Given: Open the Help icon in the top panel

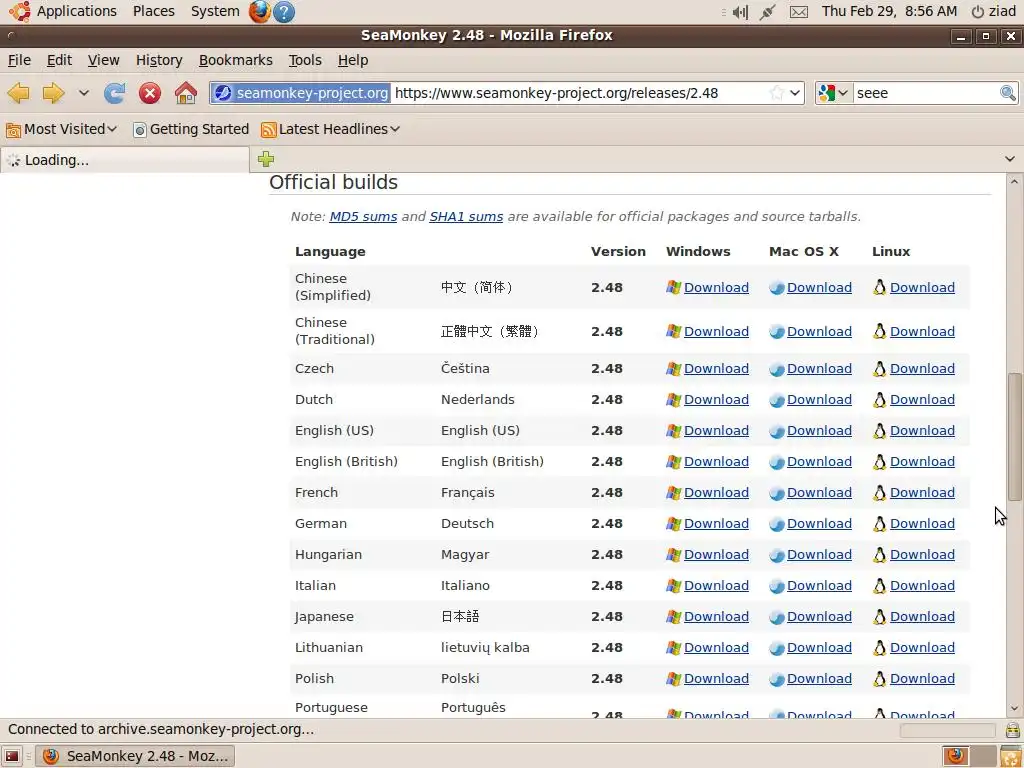Looking at the screenshot, I should [284, 11].
